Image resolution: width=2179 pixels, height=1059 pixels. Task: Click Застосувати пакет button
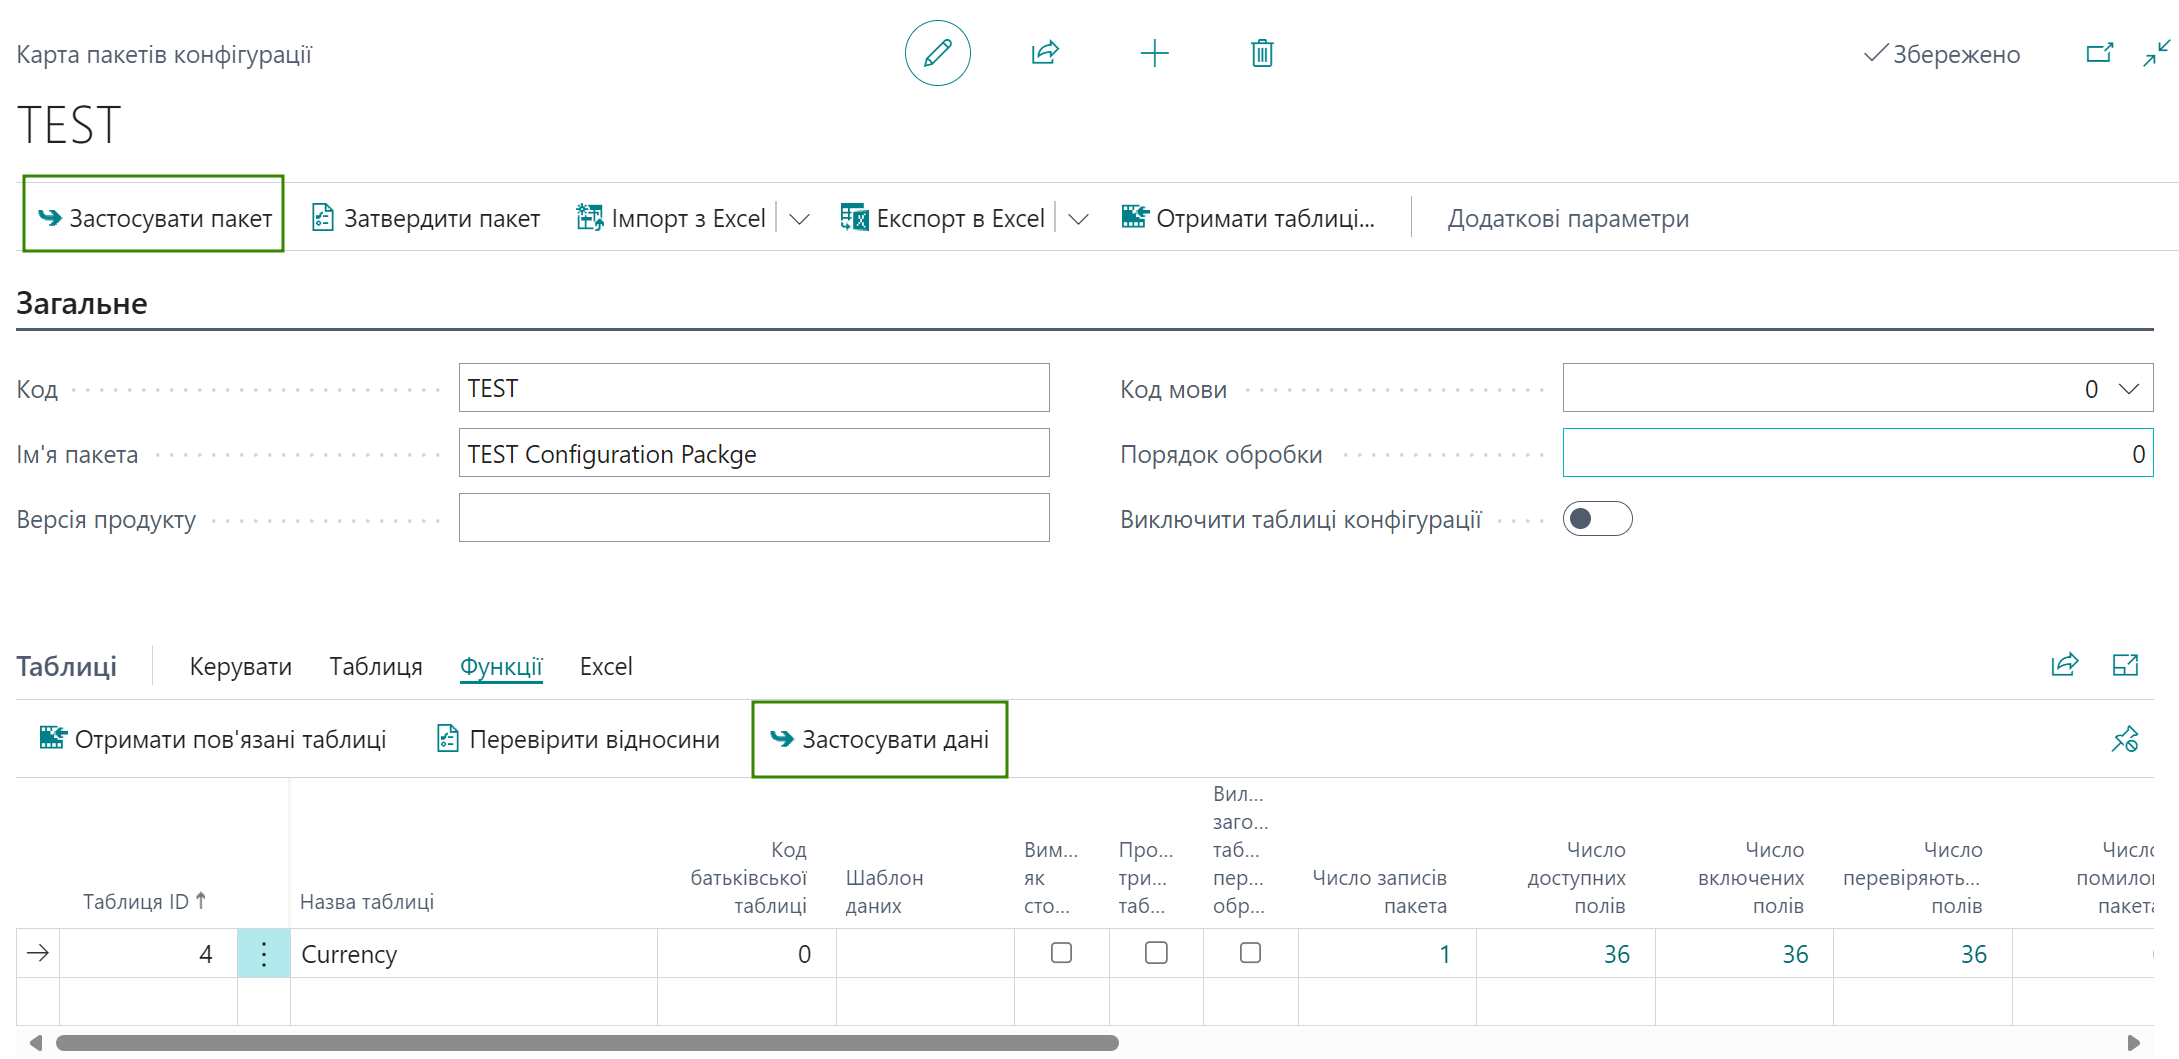pyautogui.click(x=154, y=218)
